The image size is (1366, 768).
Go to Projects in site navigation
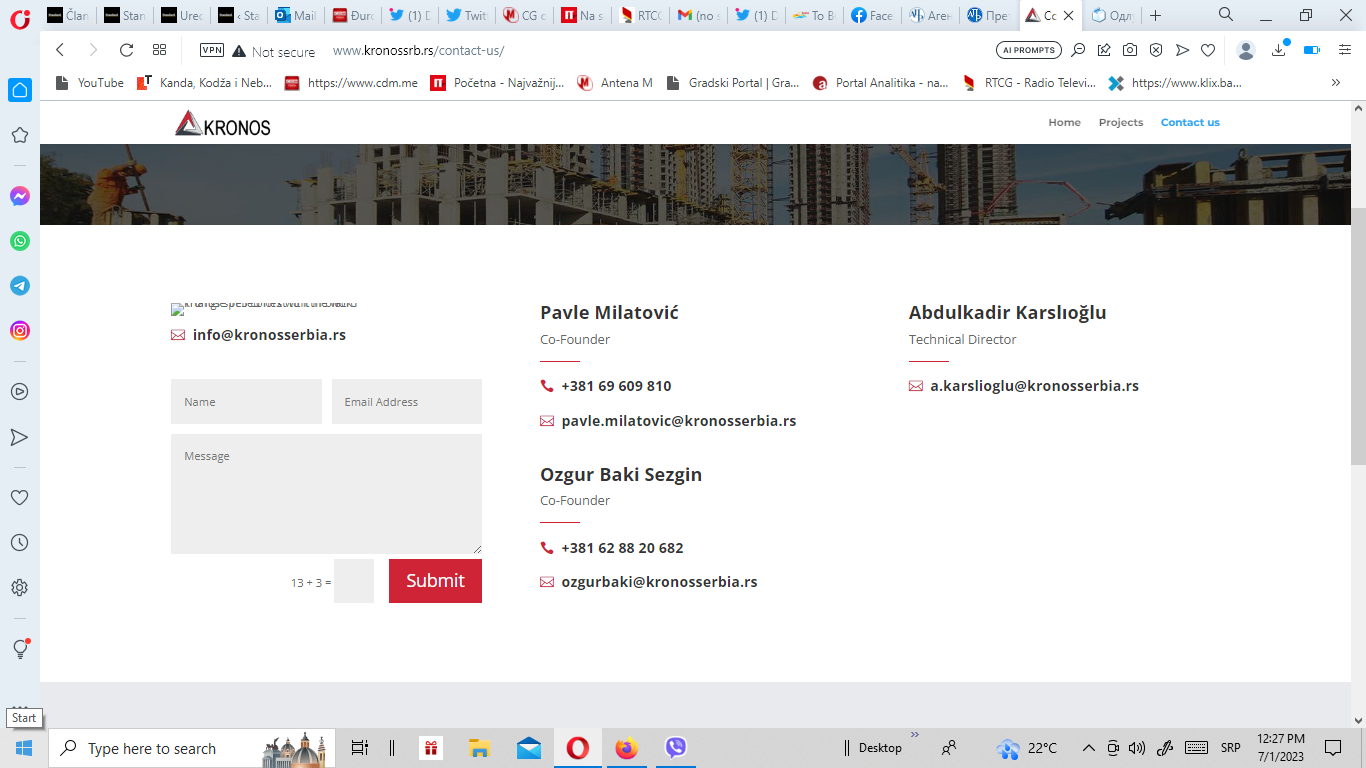(1120, 122)
